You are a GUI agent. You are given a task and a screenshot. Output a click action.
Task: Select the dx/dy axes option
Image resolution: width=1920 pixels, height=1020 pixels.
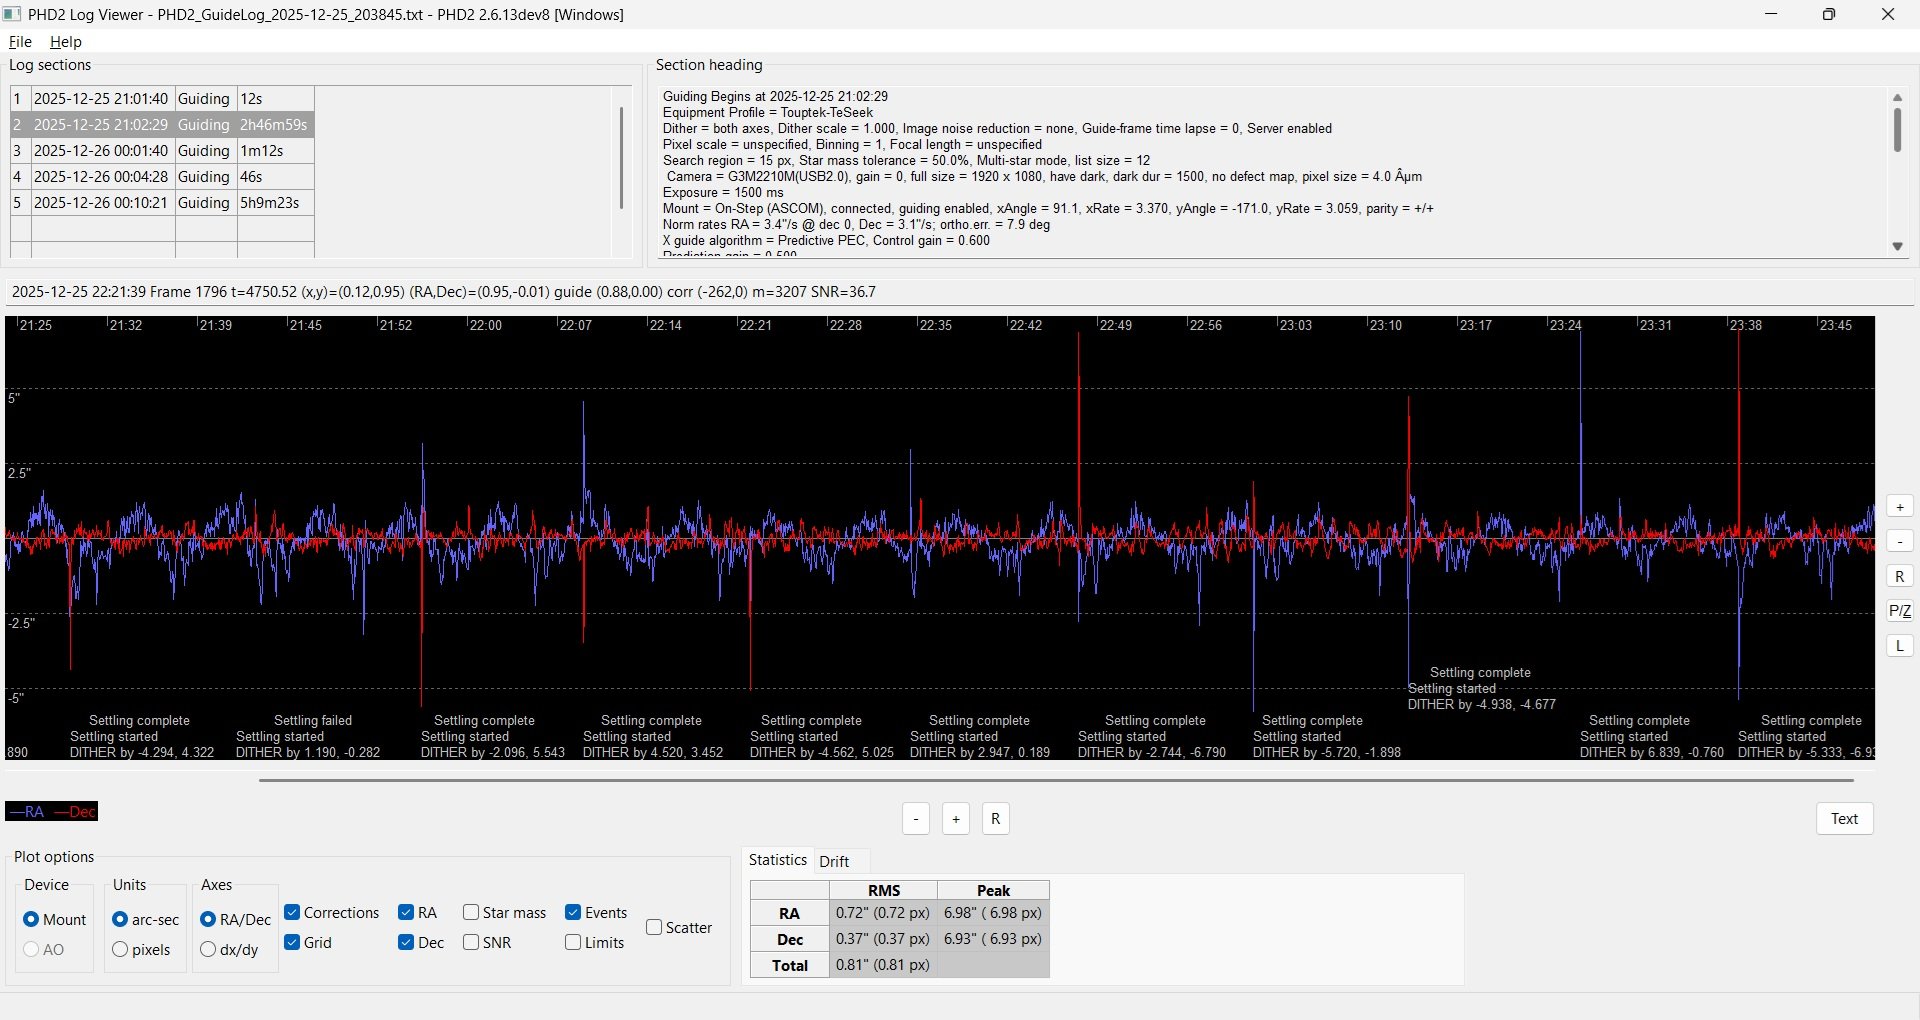coord(208,949)
